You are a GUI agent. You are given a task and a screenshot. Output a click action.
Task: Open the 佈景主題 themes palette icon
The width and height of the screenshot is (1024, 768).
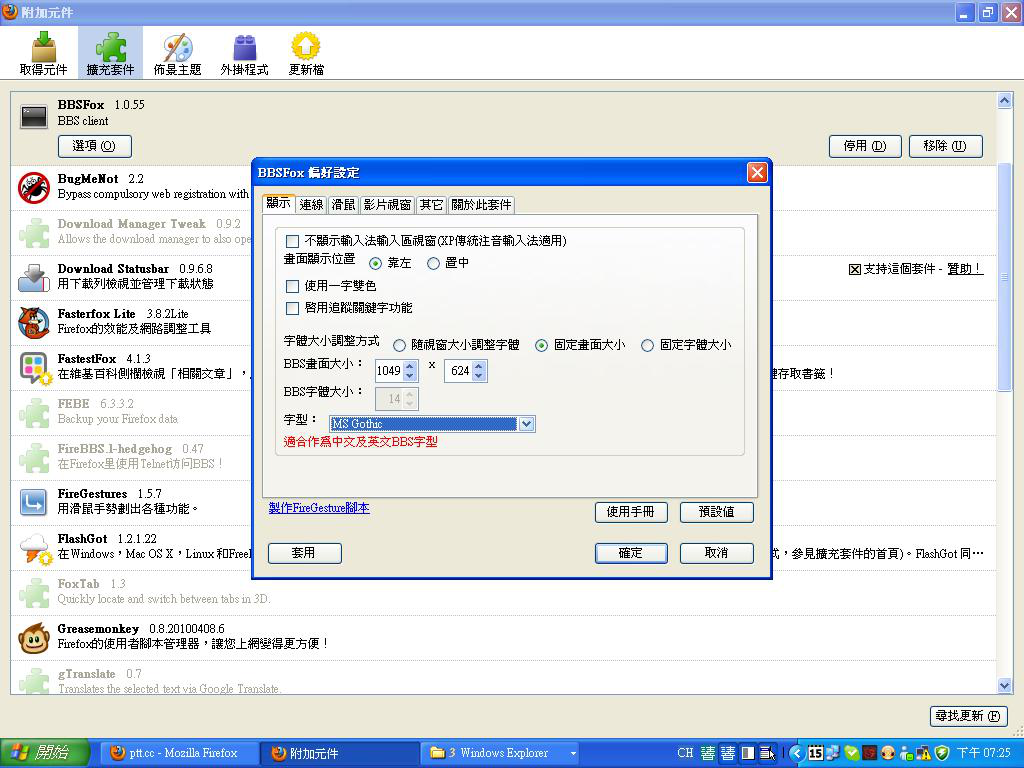(177, 54)
